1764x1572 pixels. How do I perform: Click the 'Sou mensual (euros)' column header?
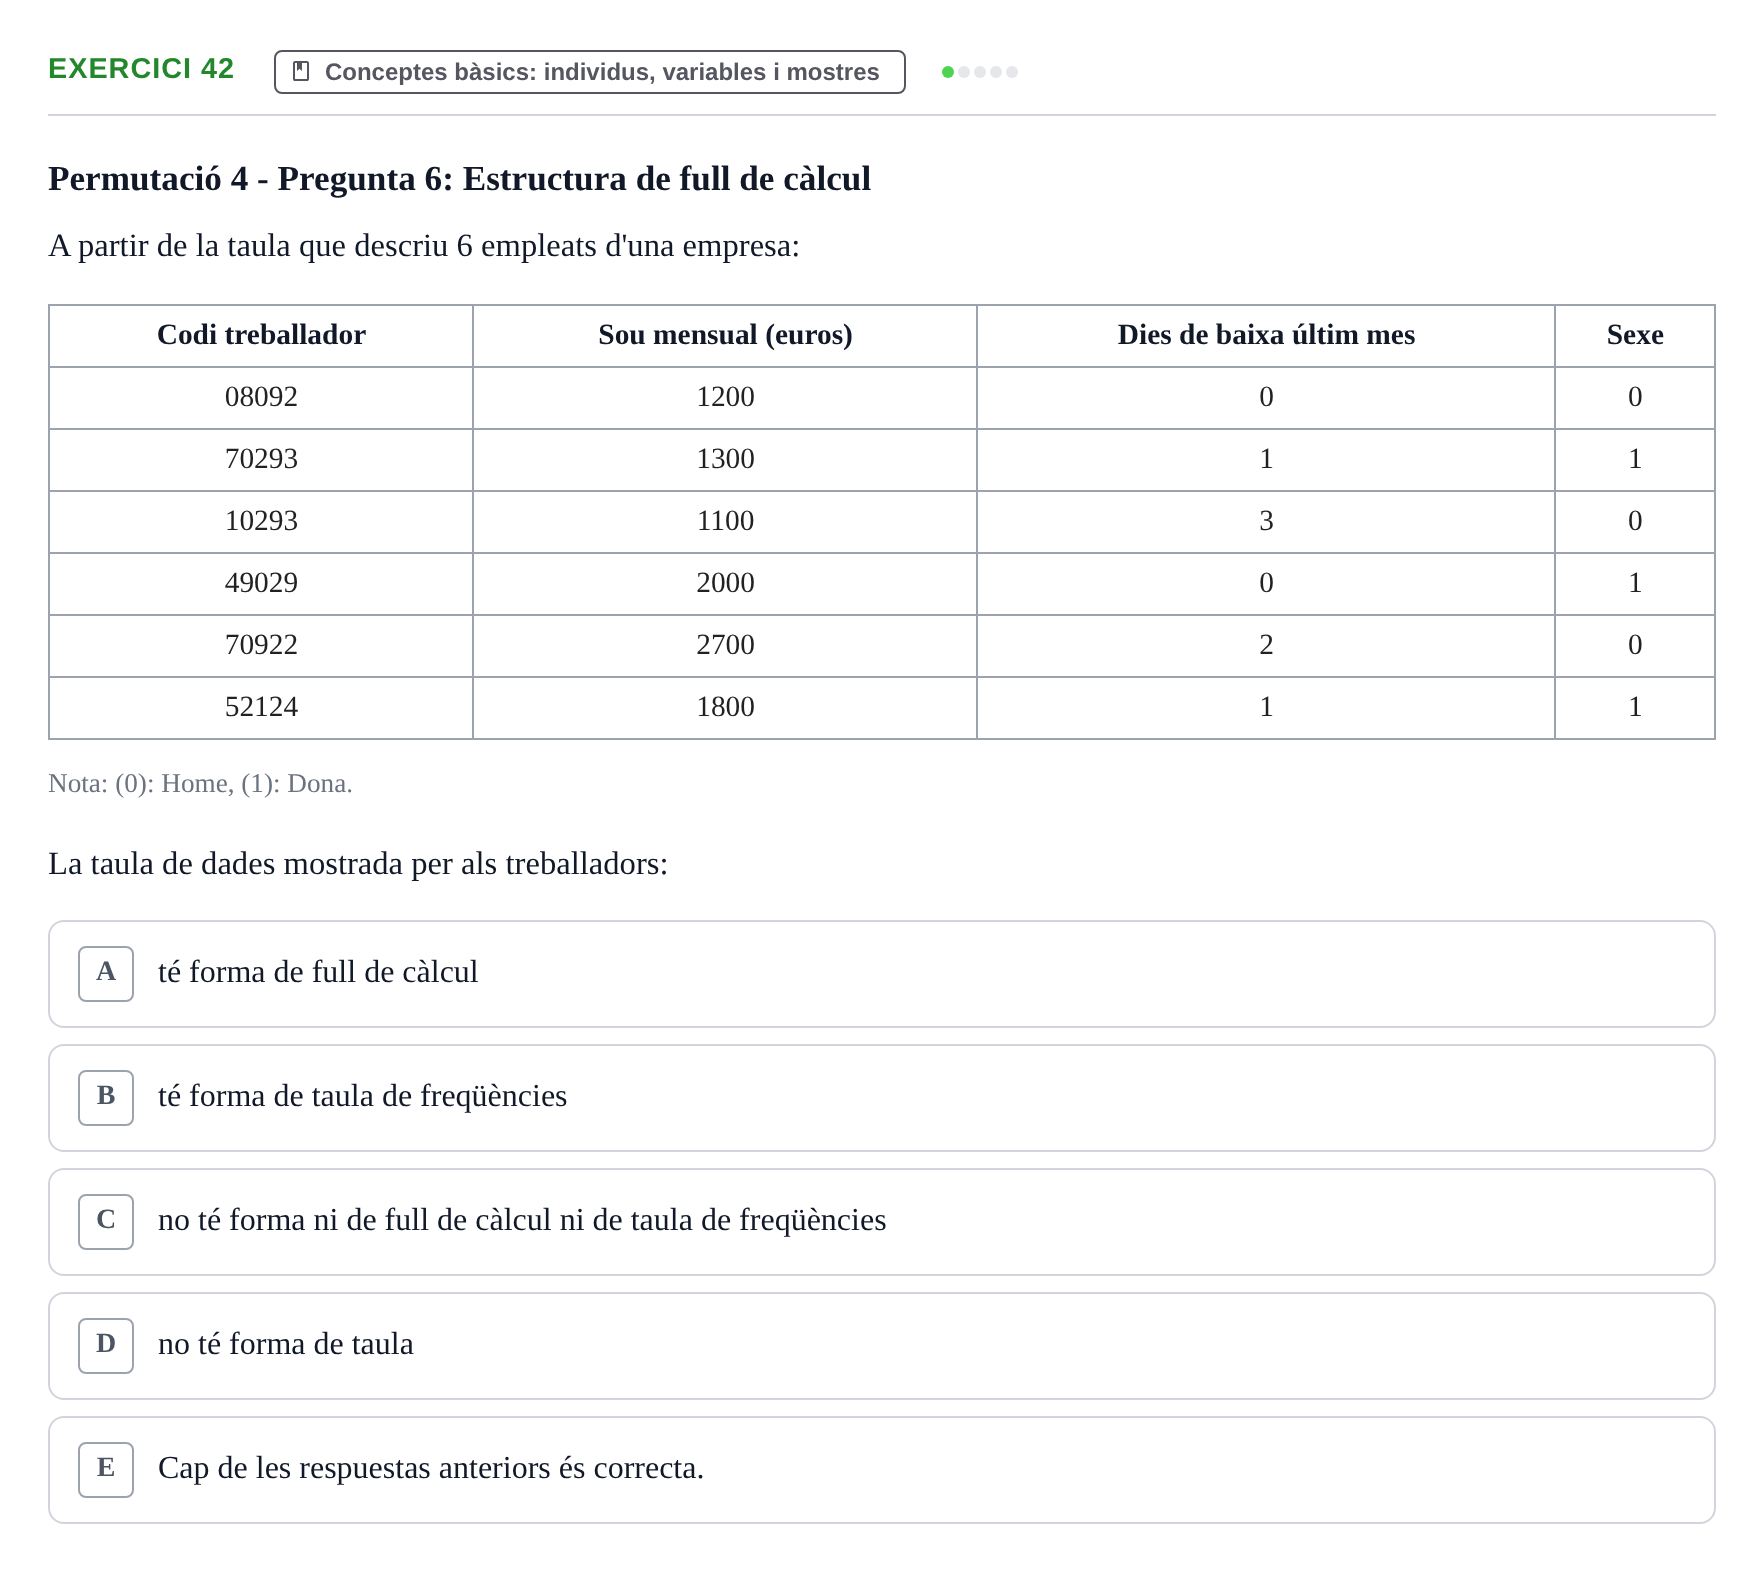click(725, 335)
